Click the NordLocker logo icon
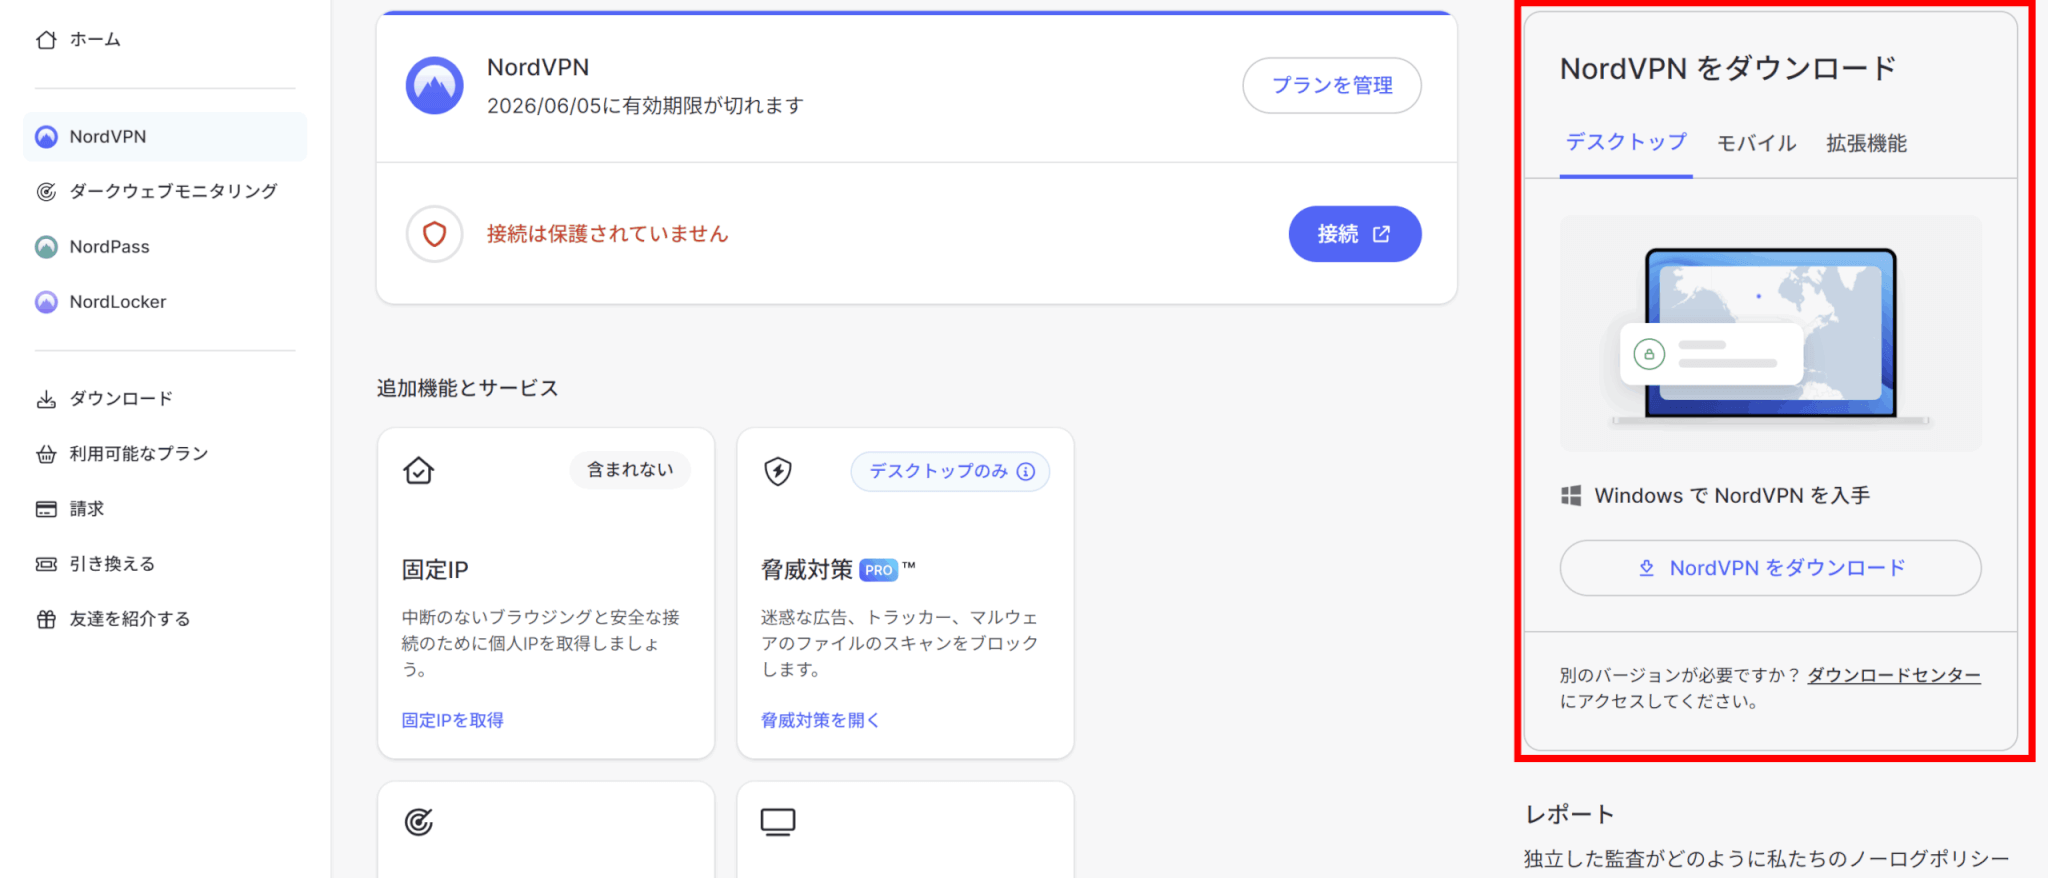 (x=46, y=302)
